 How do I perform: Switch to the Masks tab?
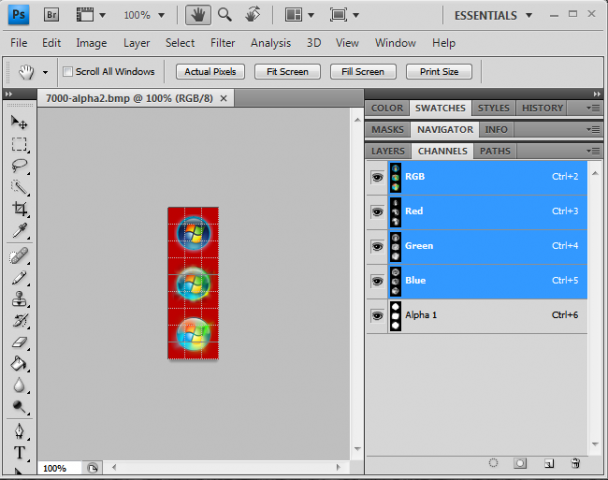pyautogui.click(x=387, y=129)
